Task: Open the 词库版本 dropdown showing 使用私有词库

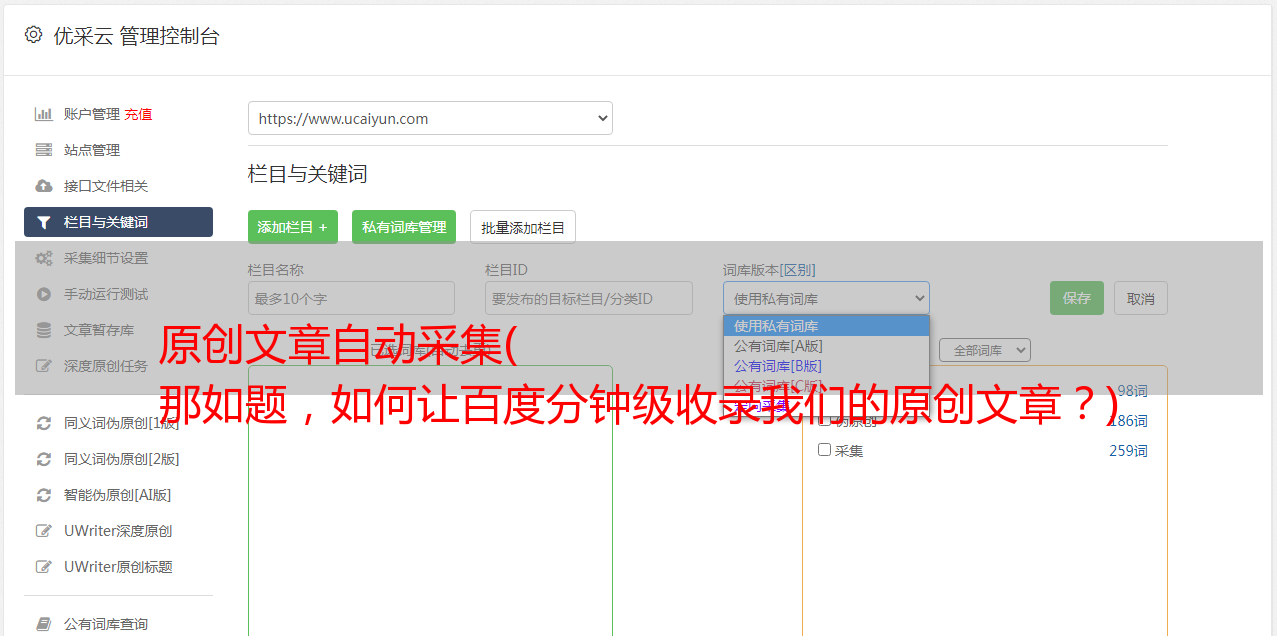Action: tap(826, 298)
